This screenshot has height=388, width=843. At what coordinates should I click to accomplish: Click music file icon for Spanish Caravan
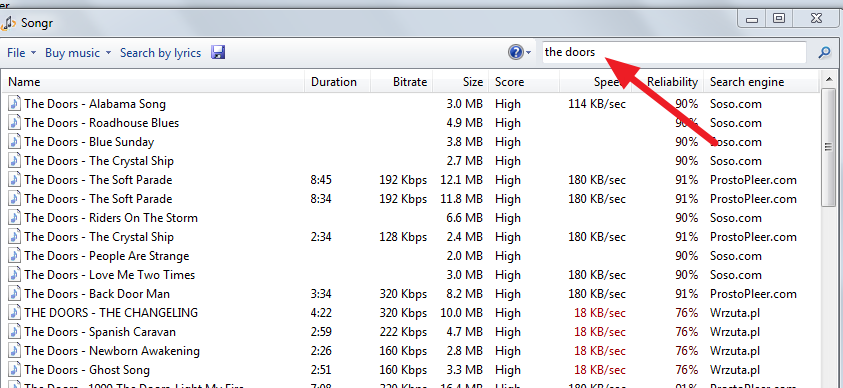click(15, 332)
